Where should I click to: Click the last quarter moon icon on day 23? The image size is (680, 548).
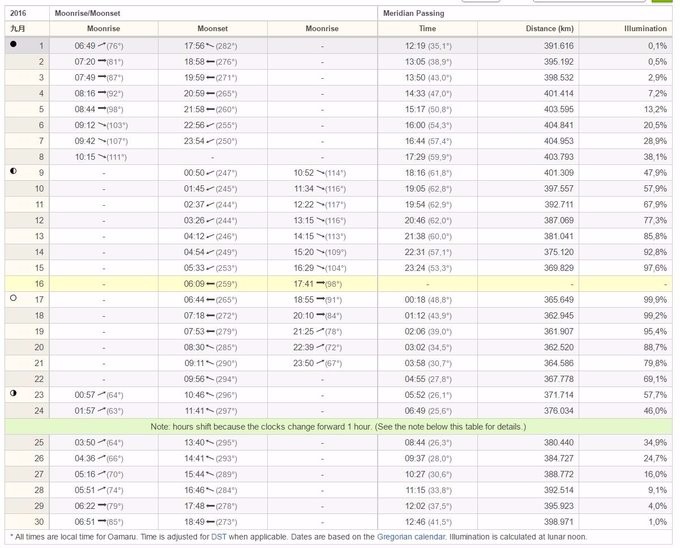(x=13, y=393)
